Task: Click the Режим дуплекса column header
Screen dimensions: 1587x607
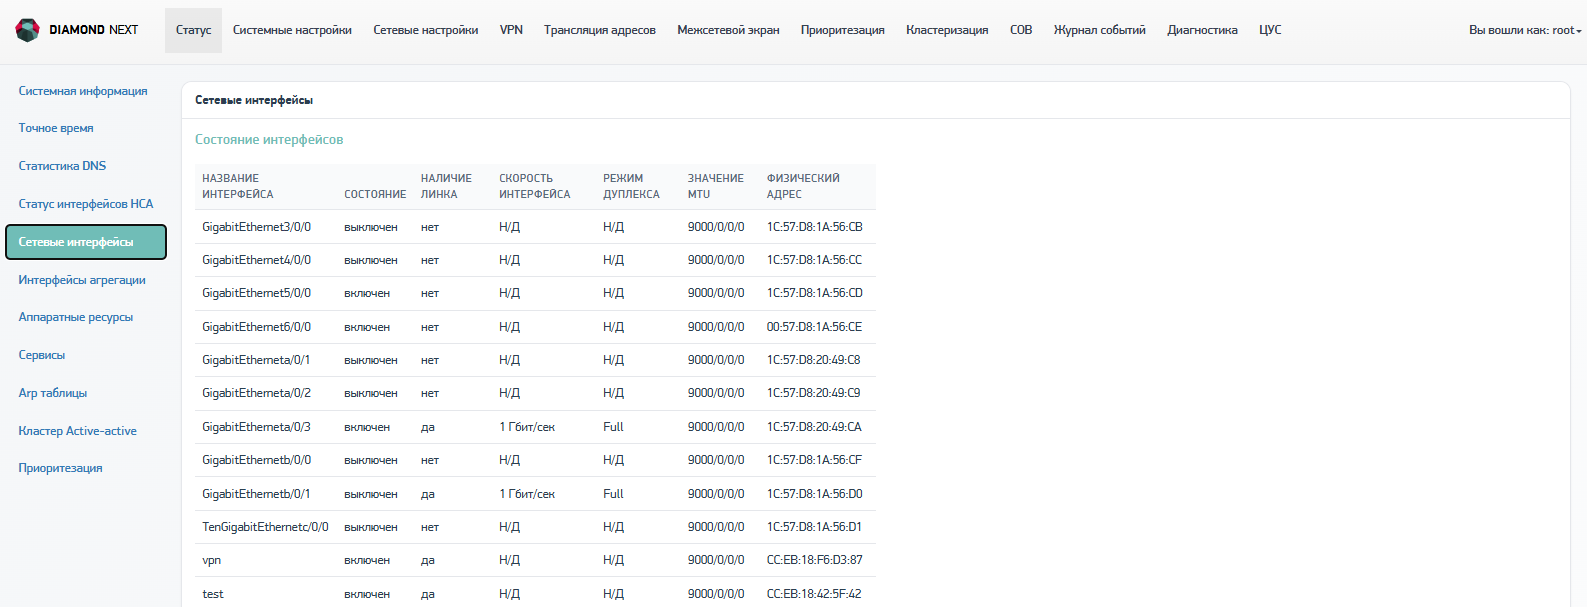Action: pyautogui.click(x=631, y=186)
